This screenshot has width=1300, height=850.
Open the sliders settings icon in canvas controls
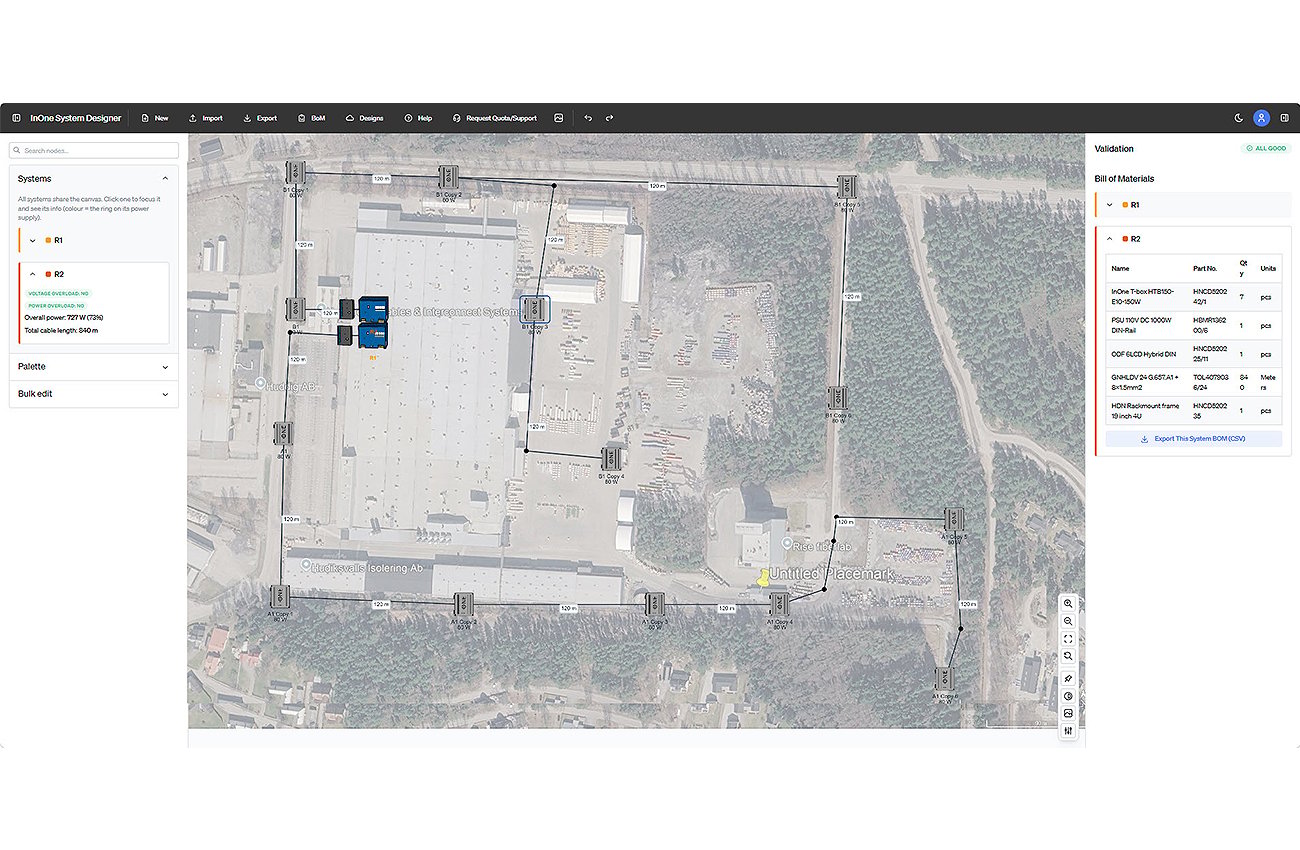pos(1069,731)
